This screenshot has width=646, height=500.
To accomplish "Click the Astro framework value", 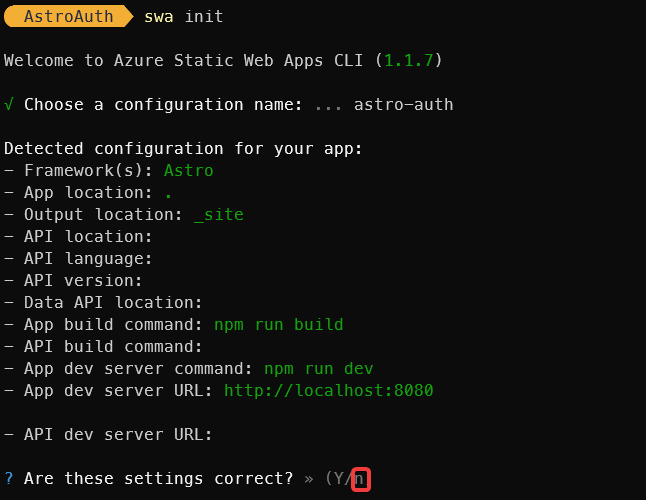I will [189, 171].
